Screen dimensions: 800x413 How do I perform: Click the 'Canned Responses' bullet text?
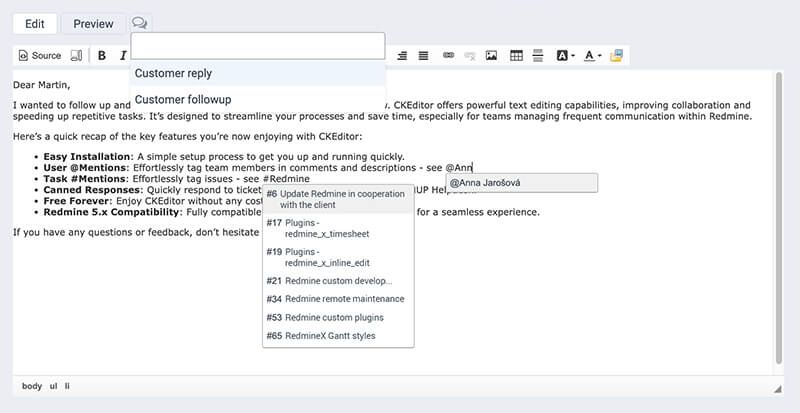tap(93, 190)
